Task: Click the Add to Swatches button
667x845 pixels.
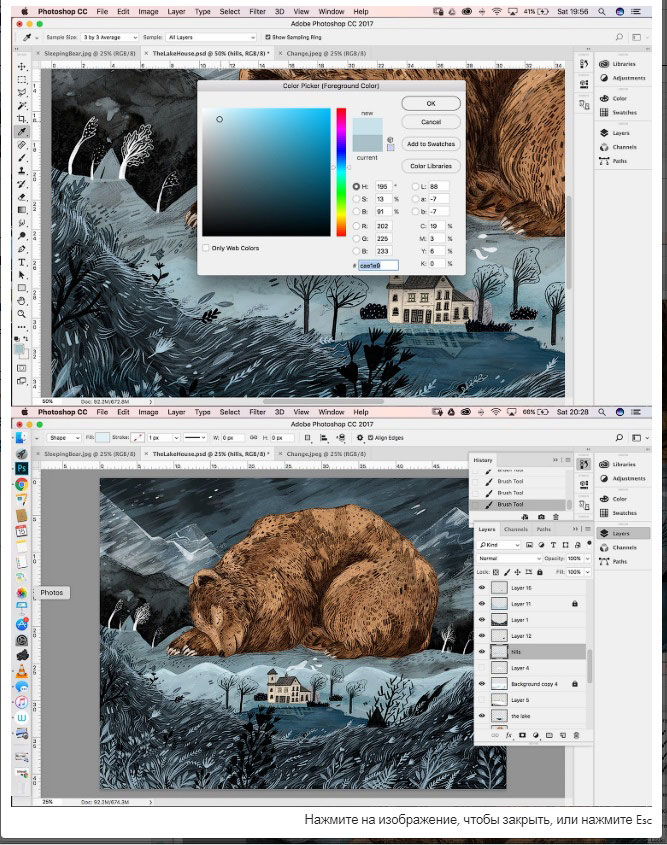Action: pos(431,144)
